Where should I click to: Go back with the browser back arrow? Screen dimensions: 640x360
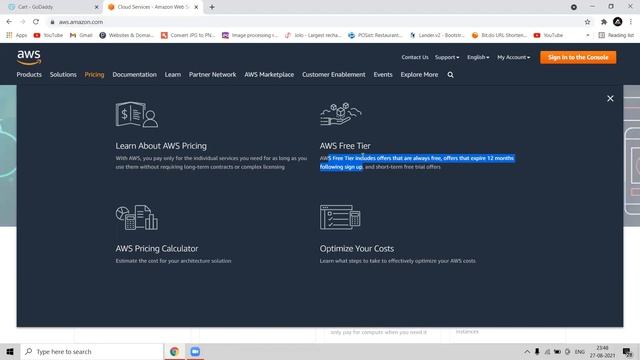pos(9,22)
